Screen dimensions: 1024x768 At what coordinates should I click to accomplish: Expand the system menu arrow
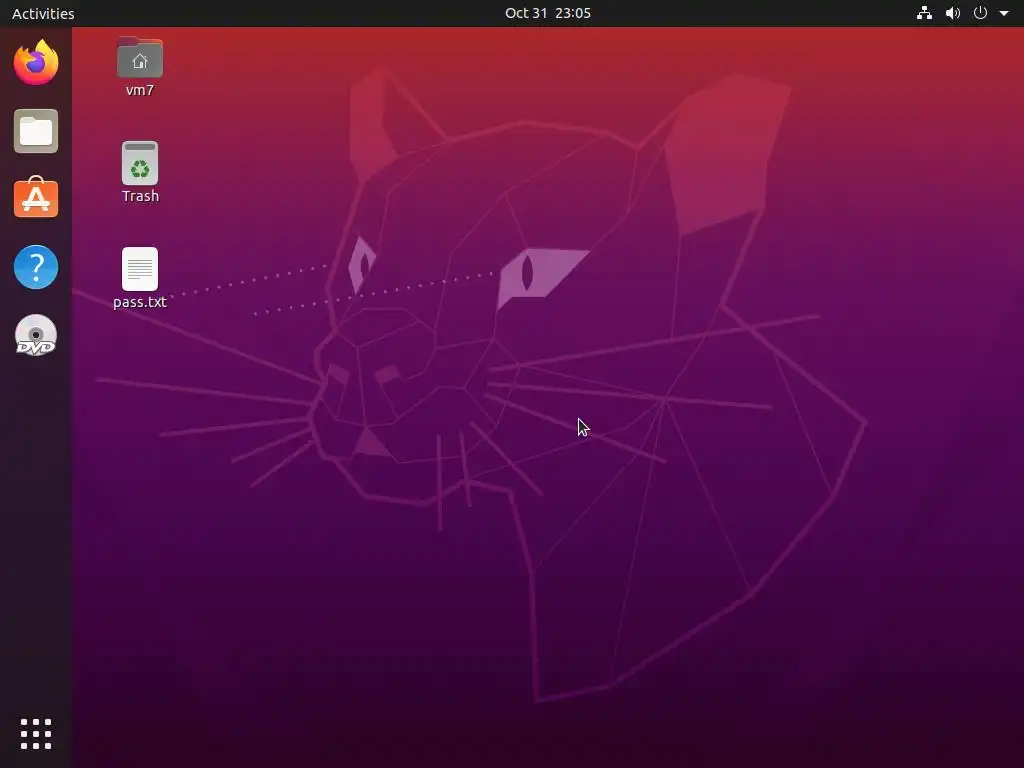pos(1004,13)
